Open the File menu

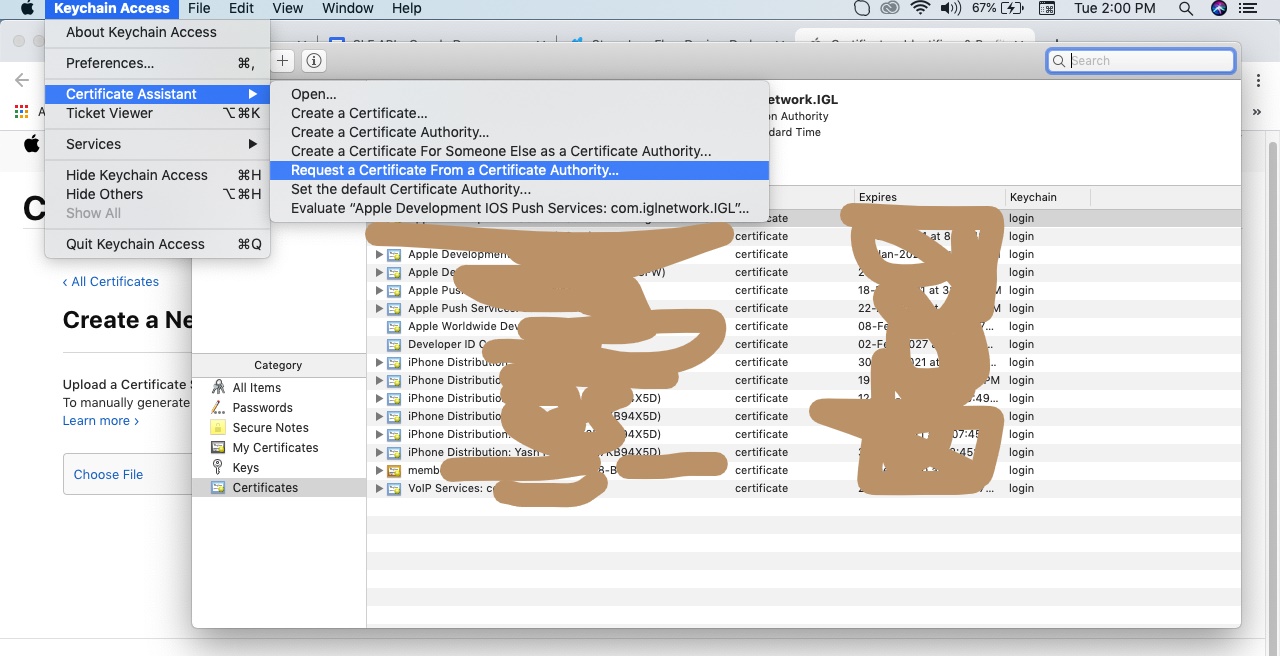coord(199,8)
